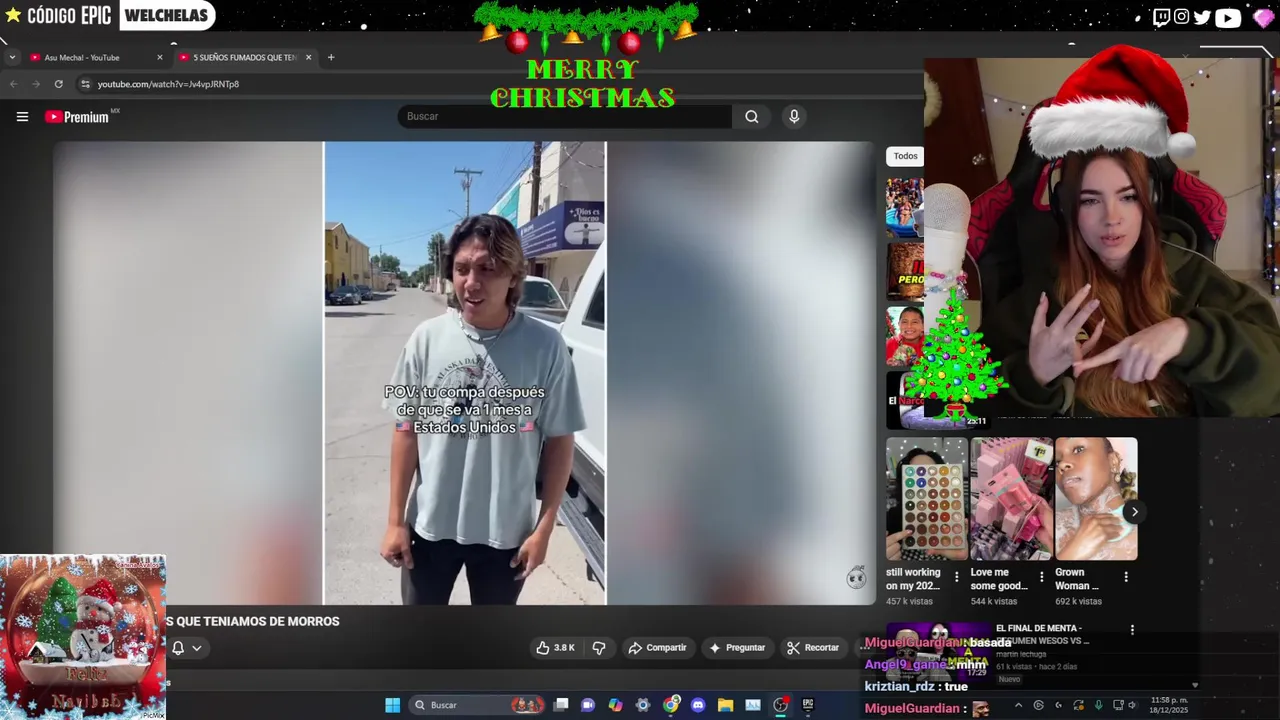This screenshot has height=720, width=1280.
Task: Open YouTube icon in stream overlay header
Action: pyautogui.click(x=1228, y=17)
